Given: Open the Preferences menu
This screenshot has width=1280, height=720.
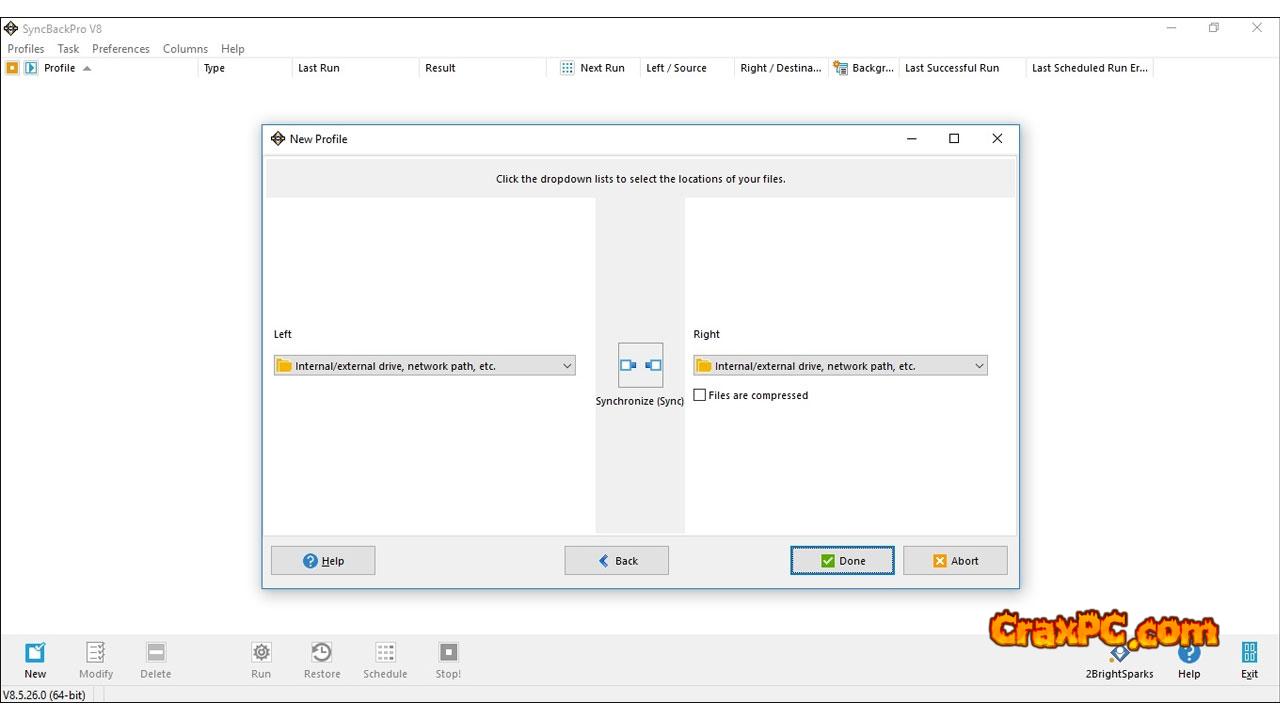Looking at the screenshot, I should tap(121, 49).
